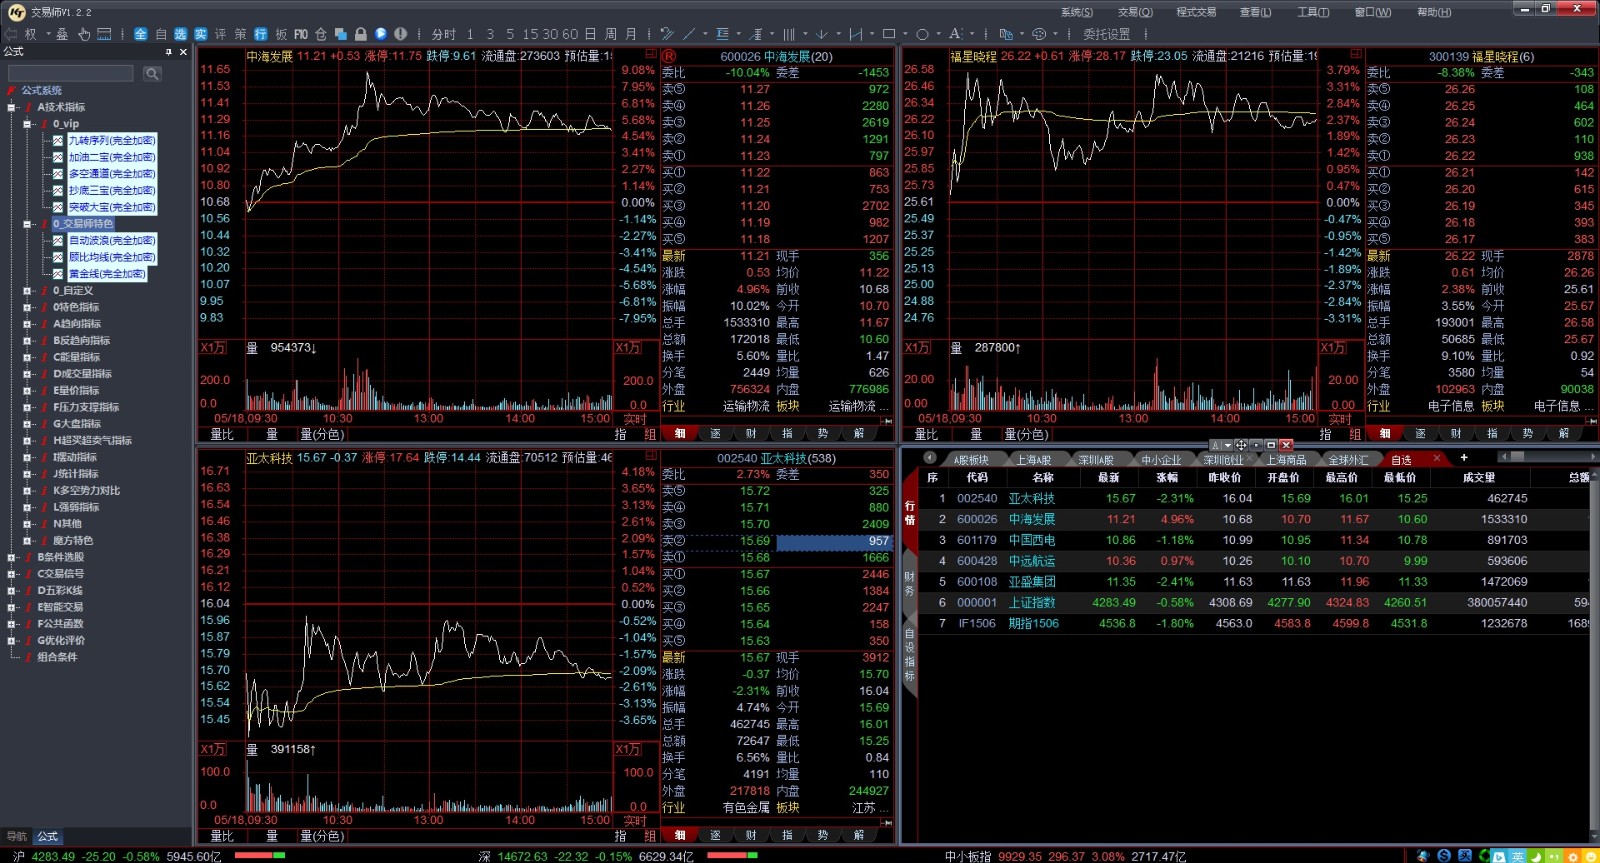The width and height of the screenshot is (1600, 863).
Task: Click the 委托设置 button
Action: coord(1106,34)
